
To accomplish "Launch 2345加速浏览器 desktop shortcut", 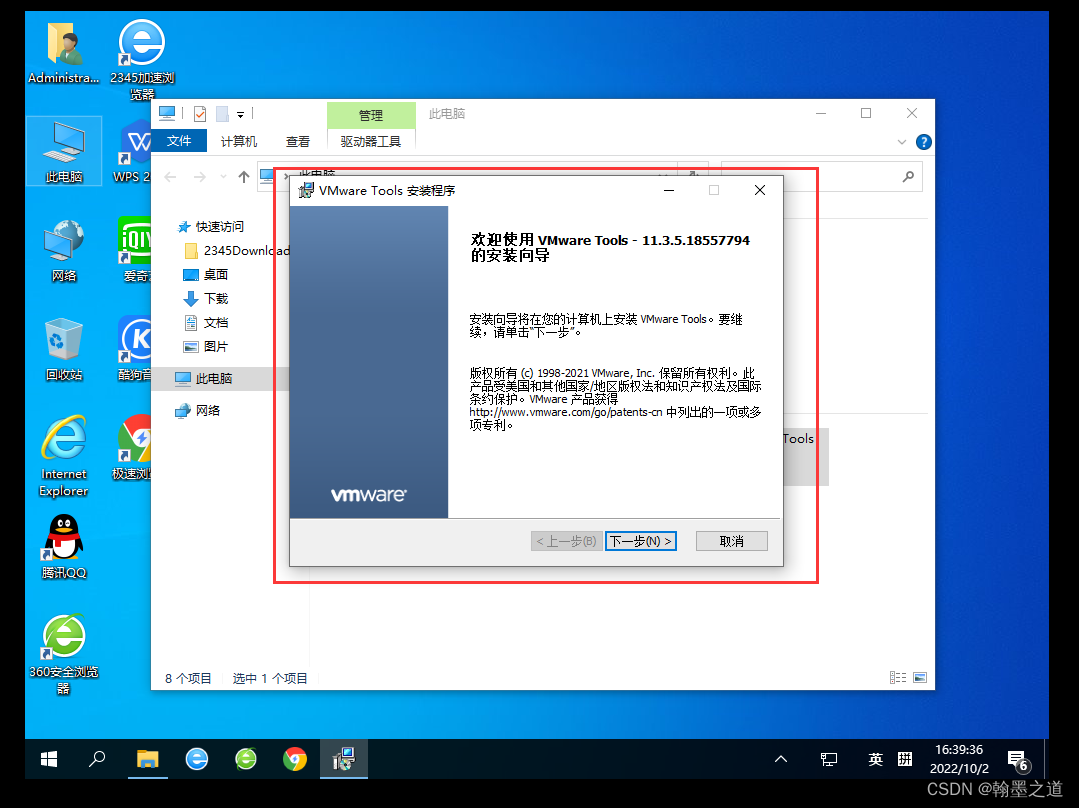I will pos(142,59).
